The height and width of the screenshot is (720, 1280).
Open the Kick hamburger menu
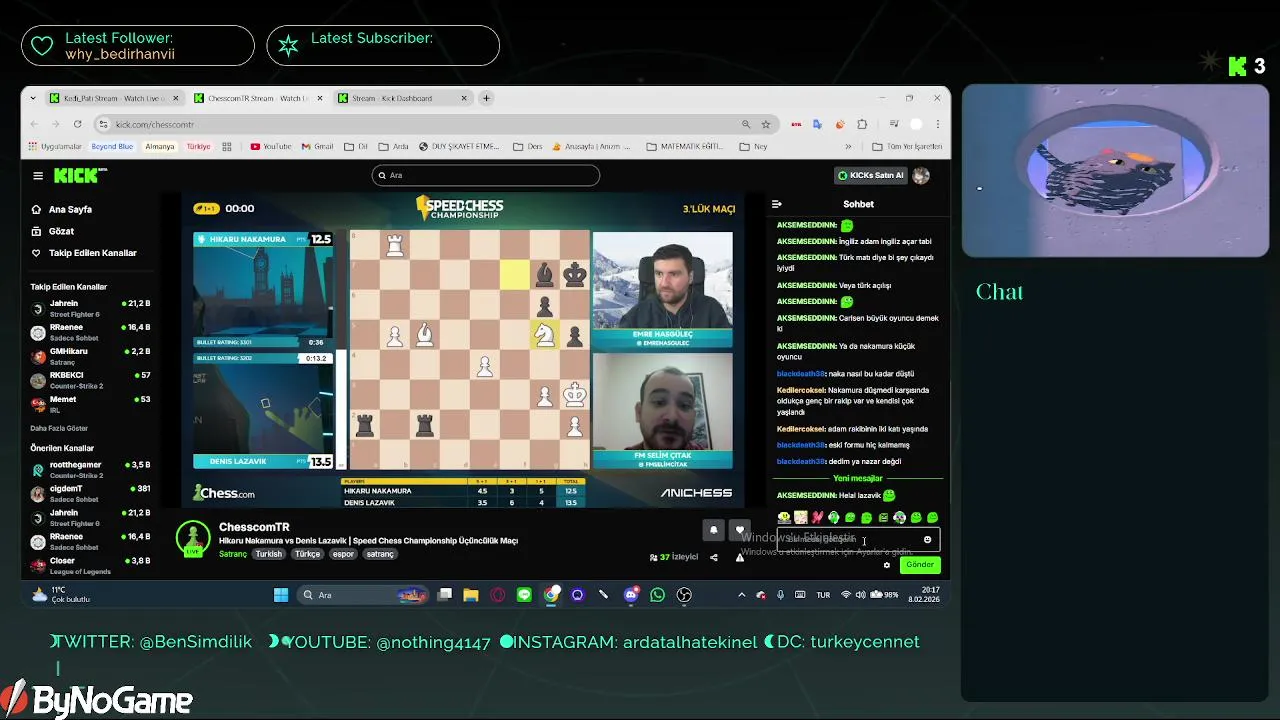(38, 176)
